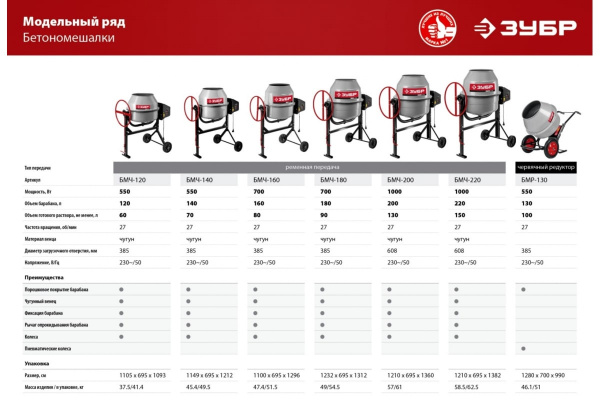The height and width of the screenshot is (400, 600).
Task: Click the 'Артикул' row label
Action: tap(32, 180)
